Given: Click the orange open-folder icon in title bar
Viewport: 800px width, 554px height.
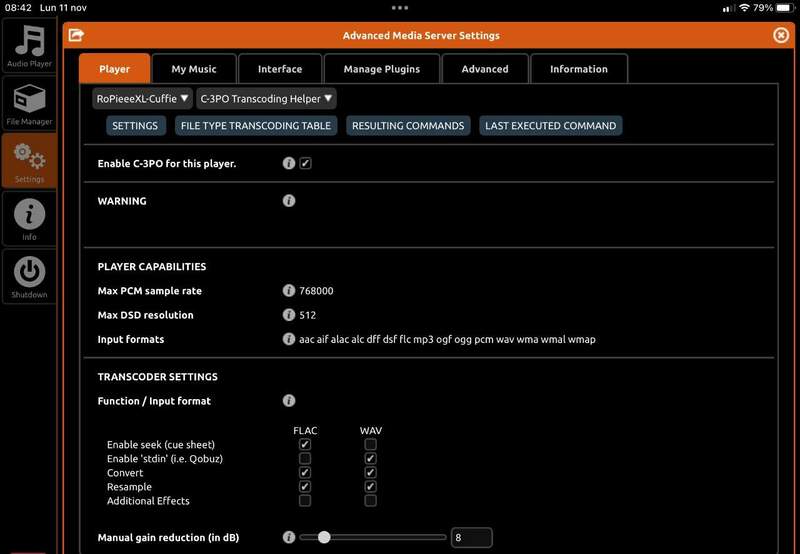Looking at the screenshot, I should tap(76, 35).
